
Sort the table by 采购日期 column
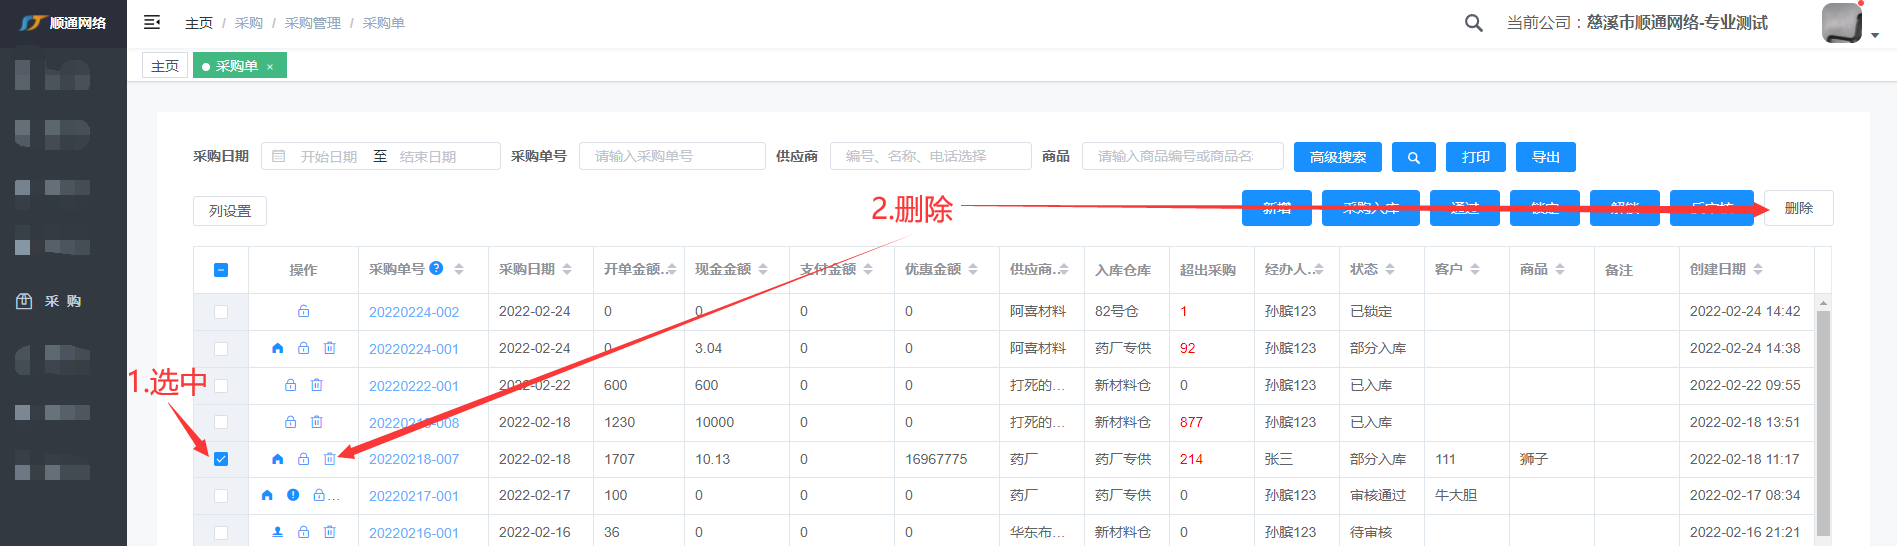tap(566, 269)
